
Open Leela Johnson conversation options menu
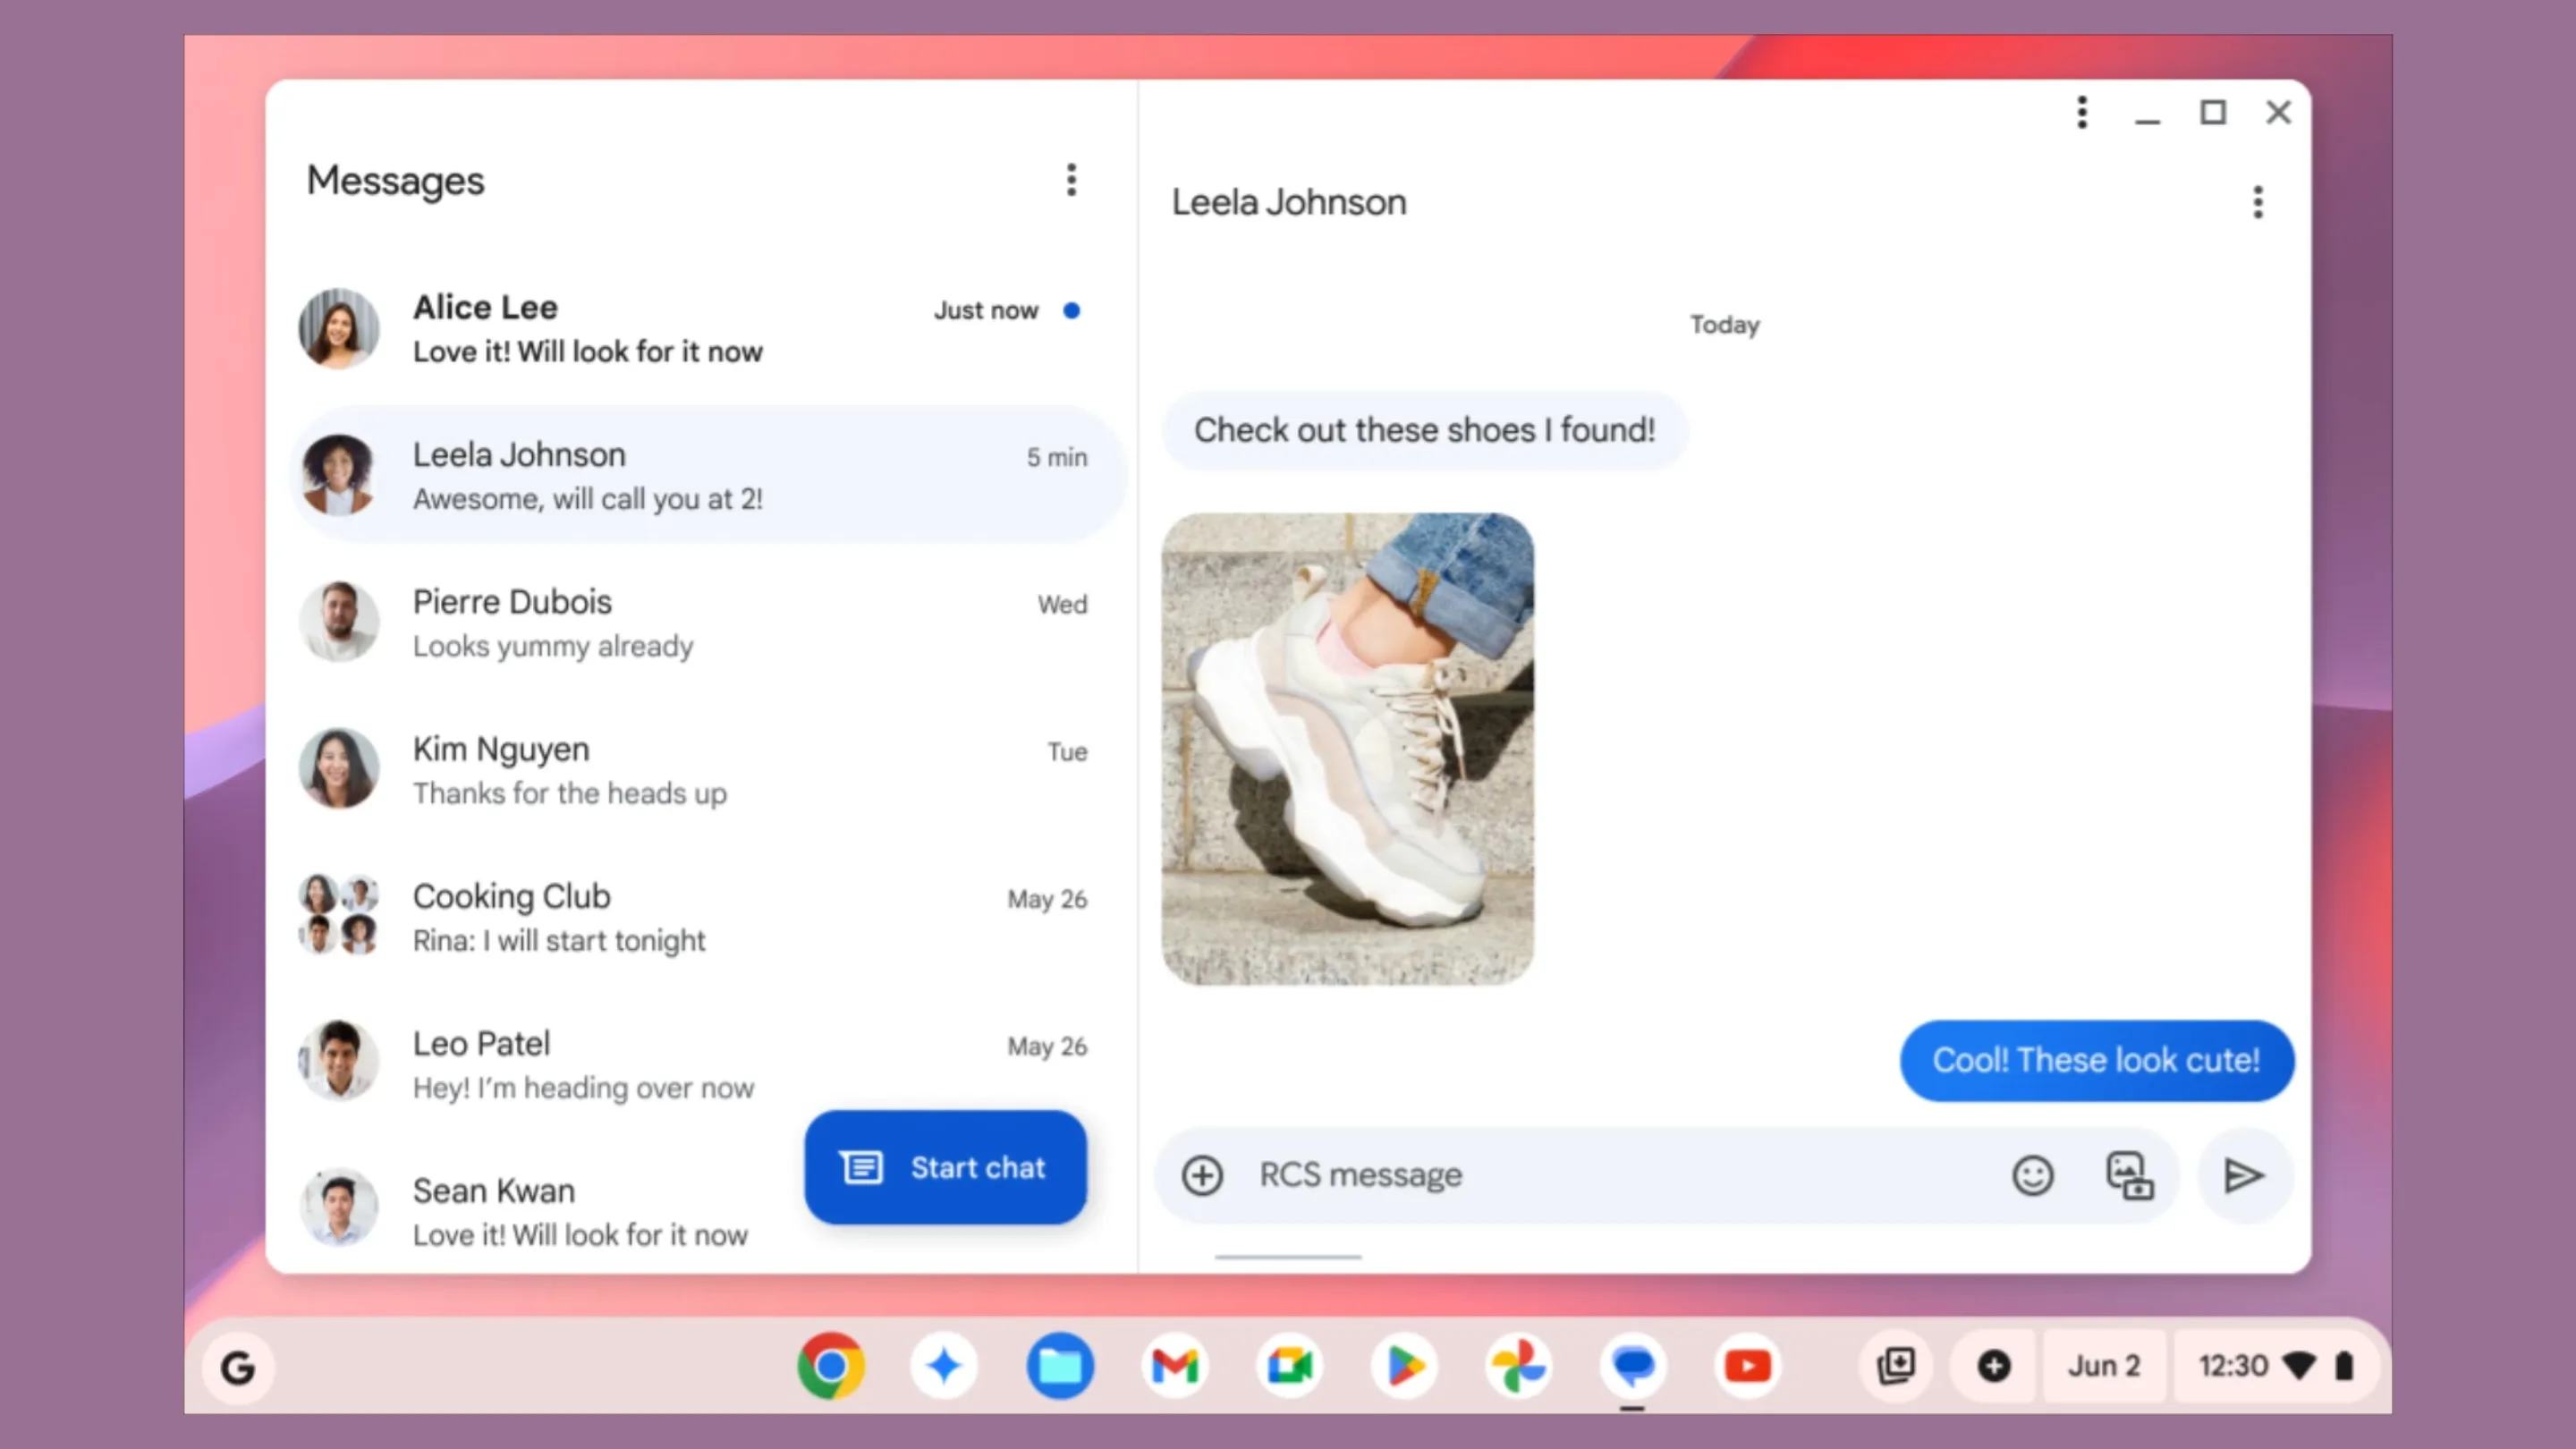coord(2257,203)
